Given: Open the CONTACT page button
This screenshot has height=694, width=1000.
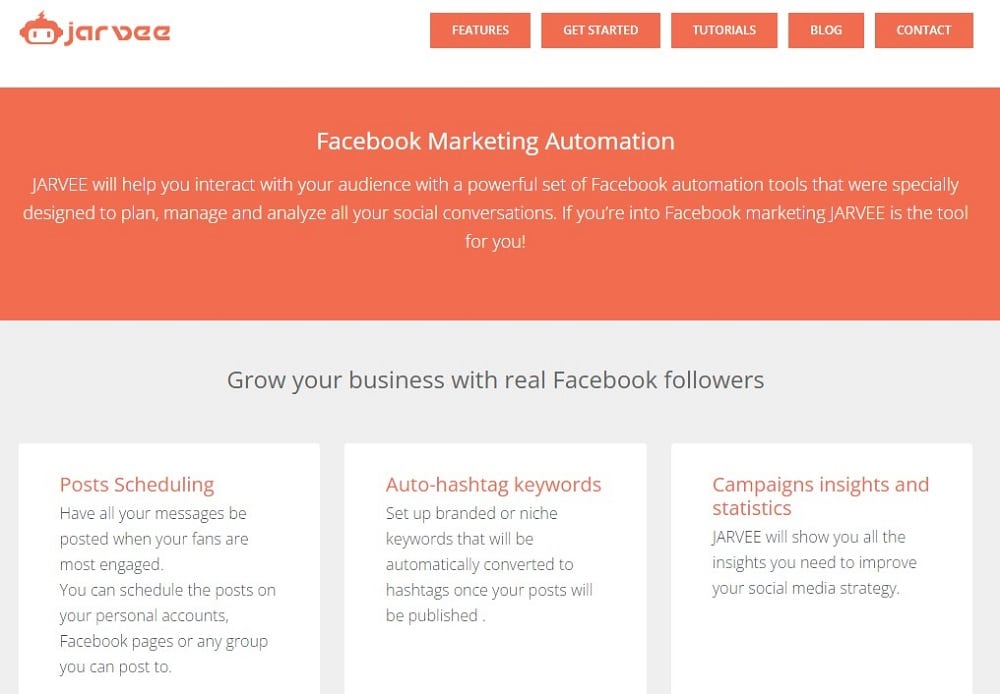Looking at the screenshot, I should click(x=923, y=30).
